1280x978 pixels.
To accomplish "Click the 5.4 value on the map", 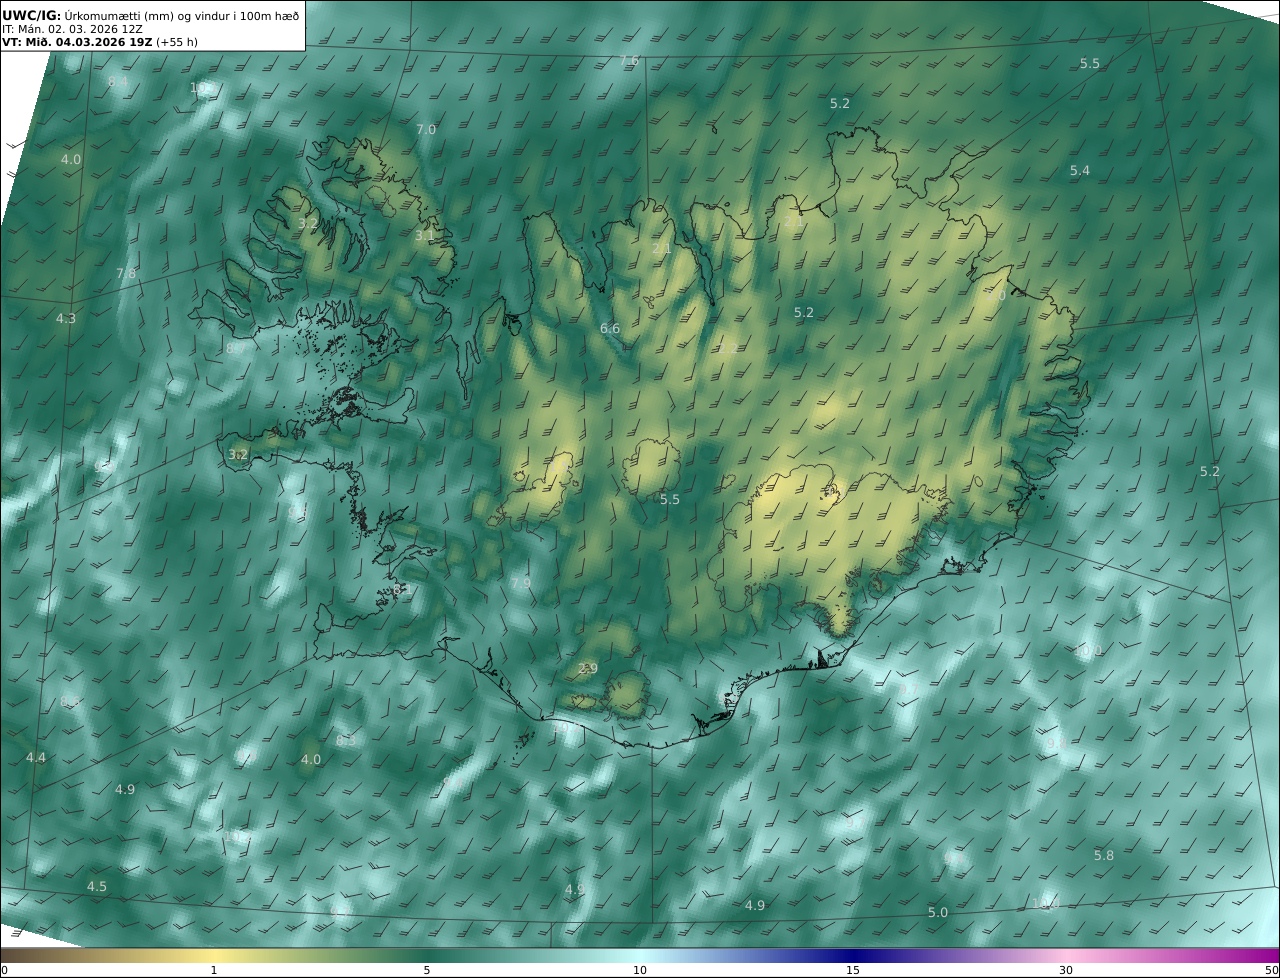I will tap(1080, 171).
